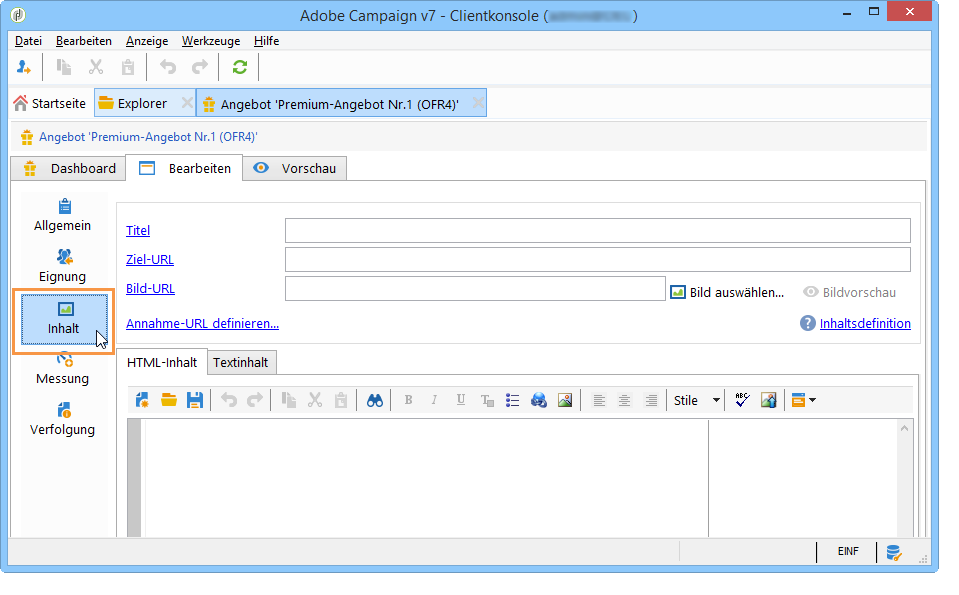Click the redo arrow in HTML editor toolbar
959x595 pixels.
254,401
